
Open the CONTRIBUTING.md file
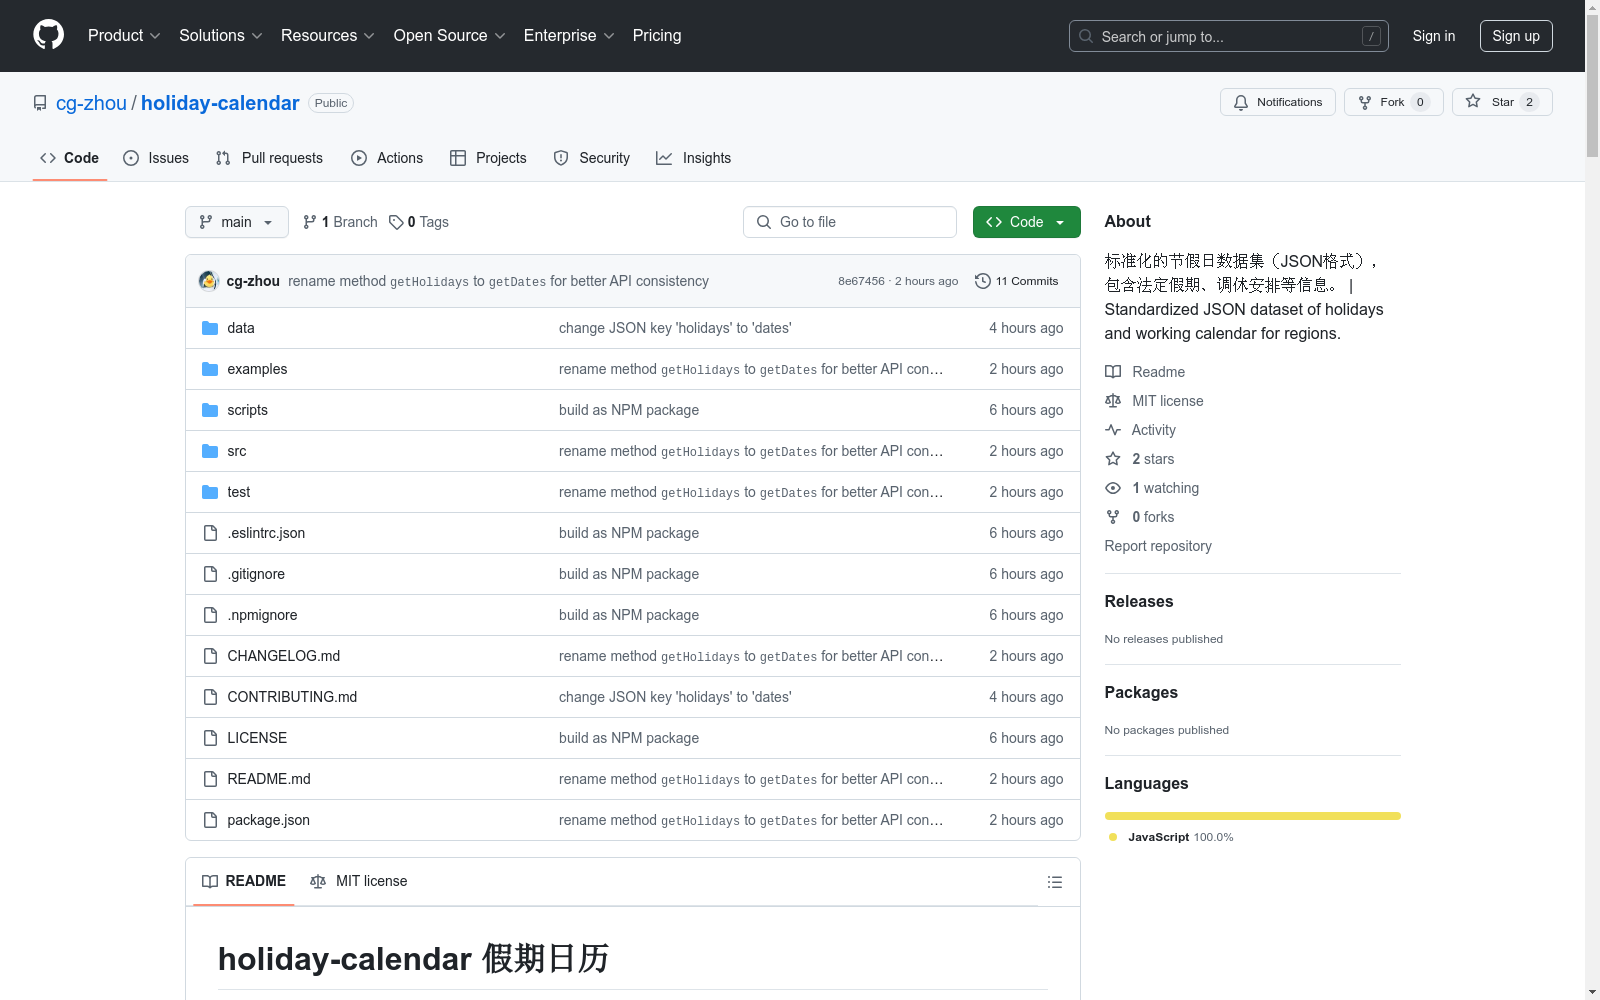coord(292,697)
